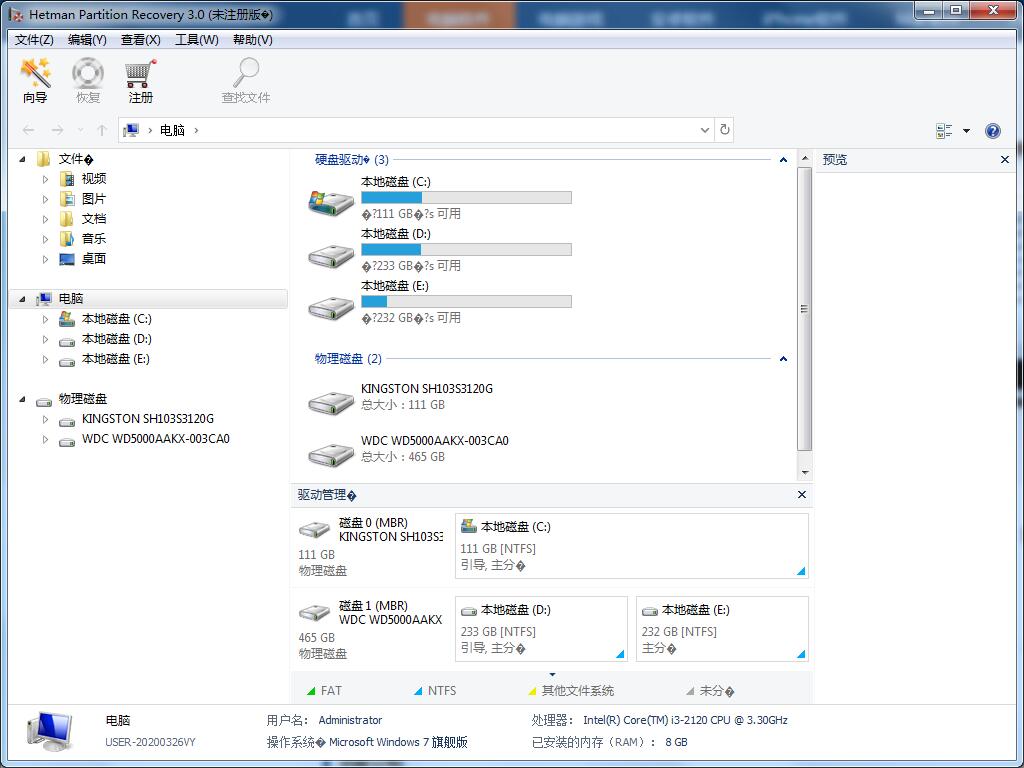Select the C: drive icon in drive list
The height and width of the screenshot is (768, 1024).
pos(331,202)
